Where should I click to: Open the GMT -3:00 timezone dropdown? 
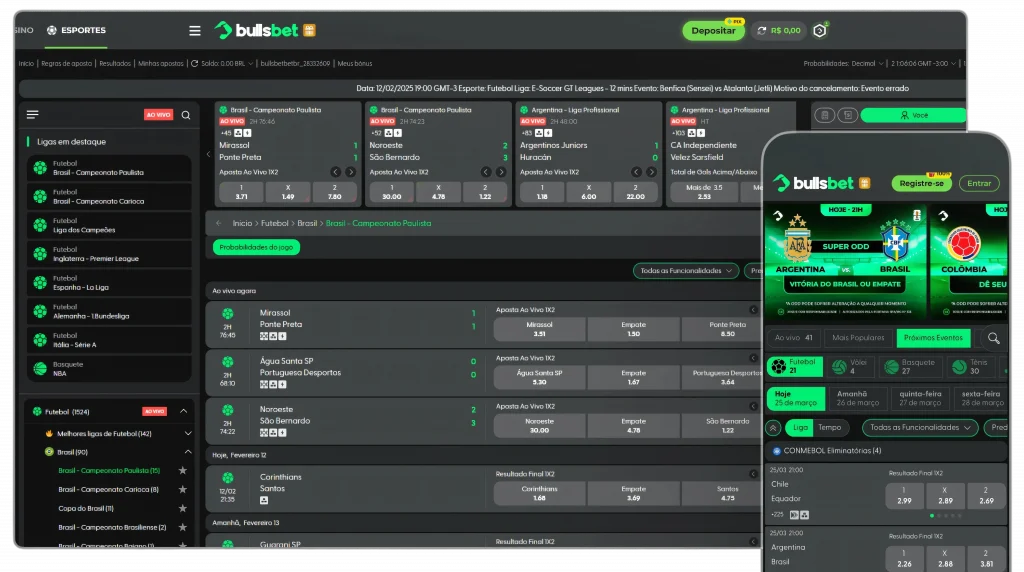pos(923,63)
